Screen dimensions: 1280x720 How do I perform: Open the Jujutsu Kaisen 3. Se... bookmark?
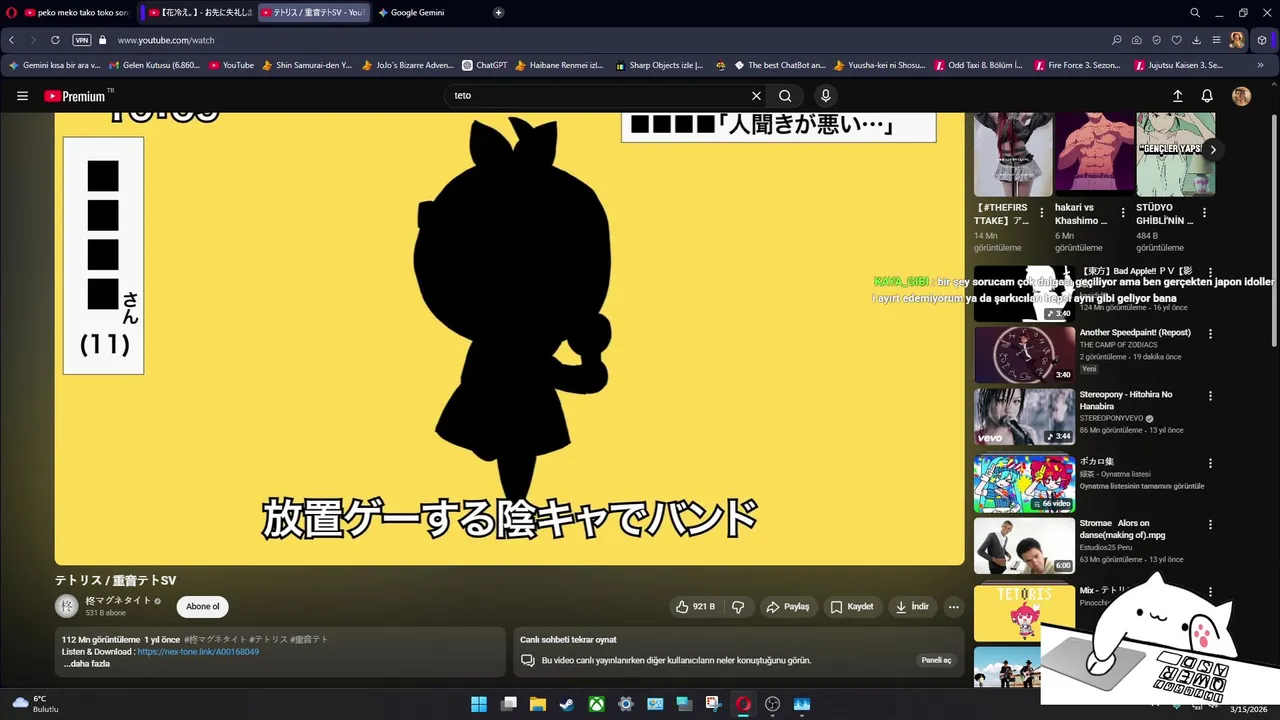1178,65
